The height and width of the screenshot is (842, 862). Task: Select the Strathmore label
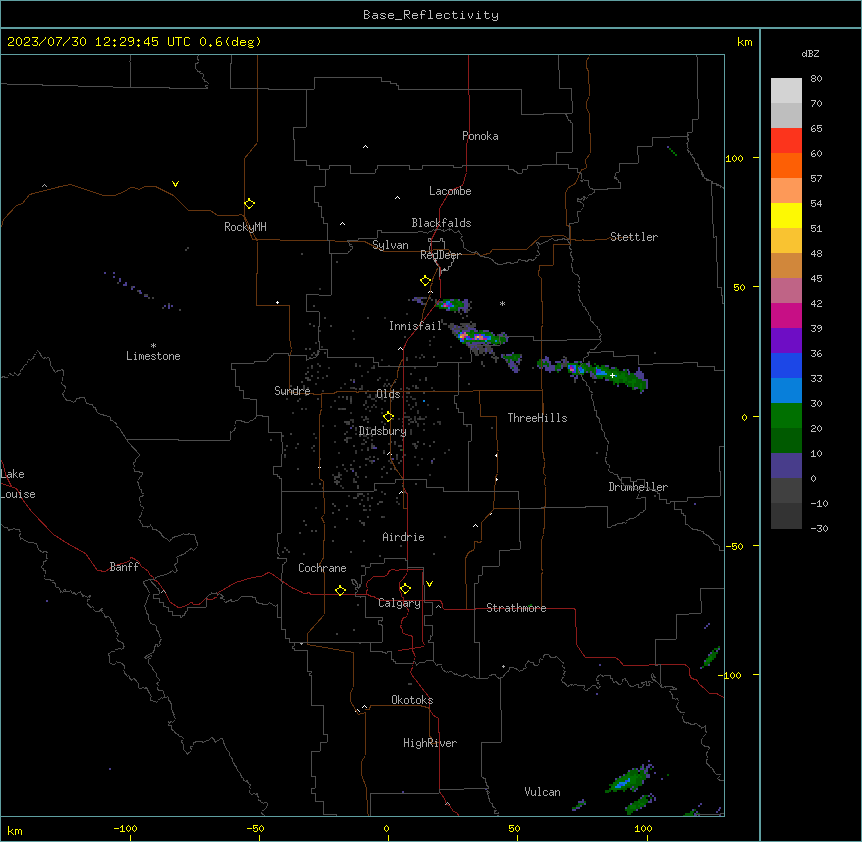click(x=516, y=608)
